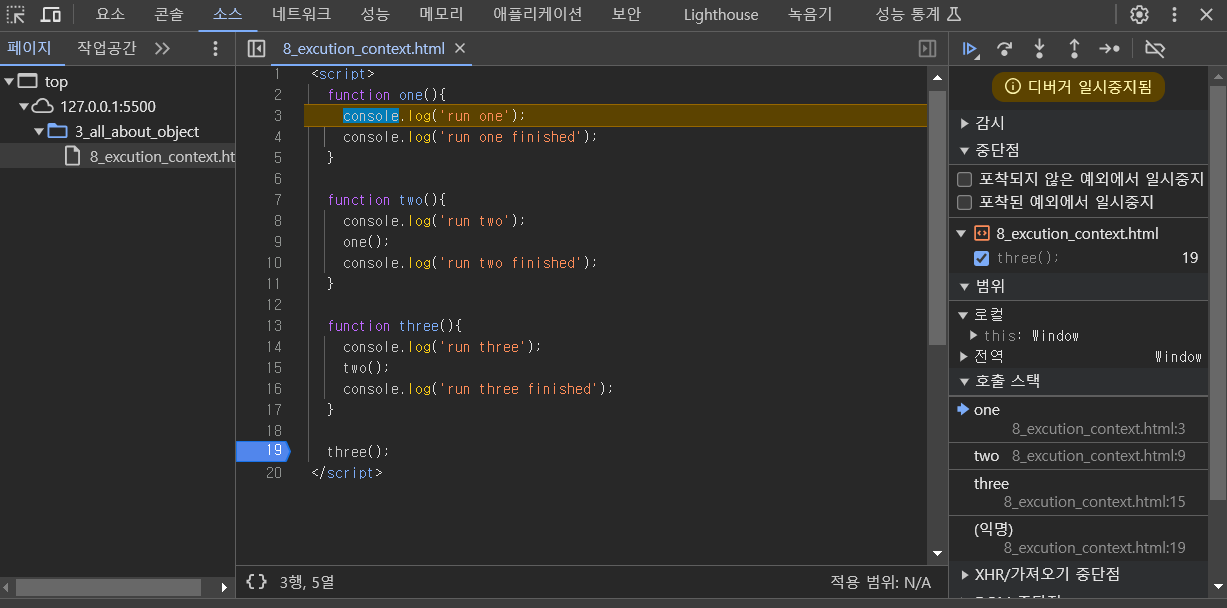Expand the 감시 watch section
The height and width of the screenshot is (608, 1227).
(x=965, y=123)
